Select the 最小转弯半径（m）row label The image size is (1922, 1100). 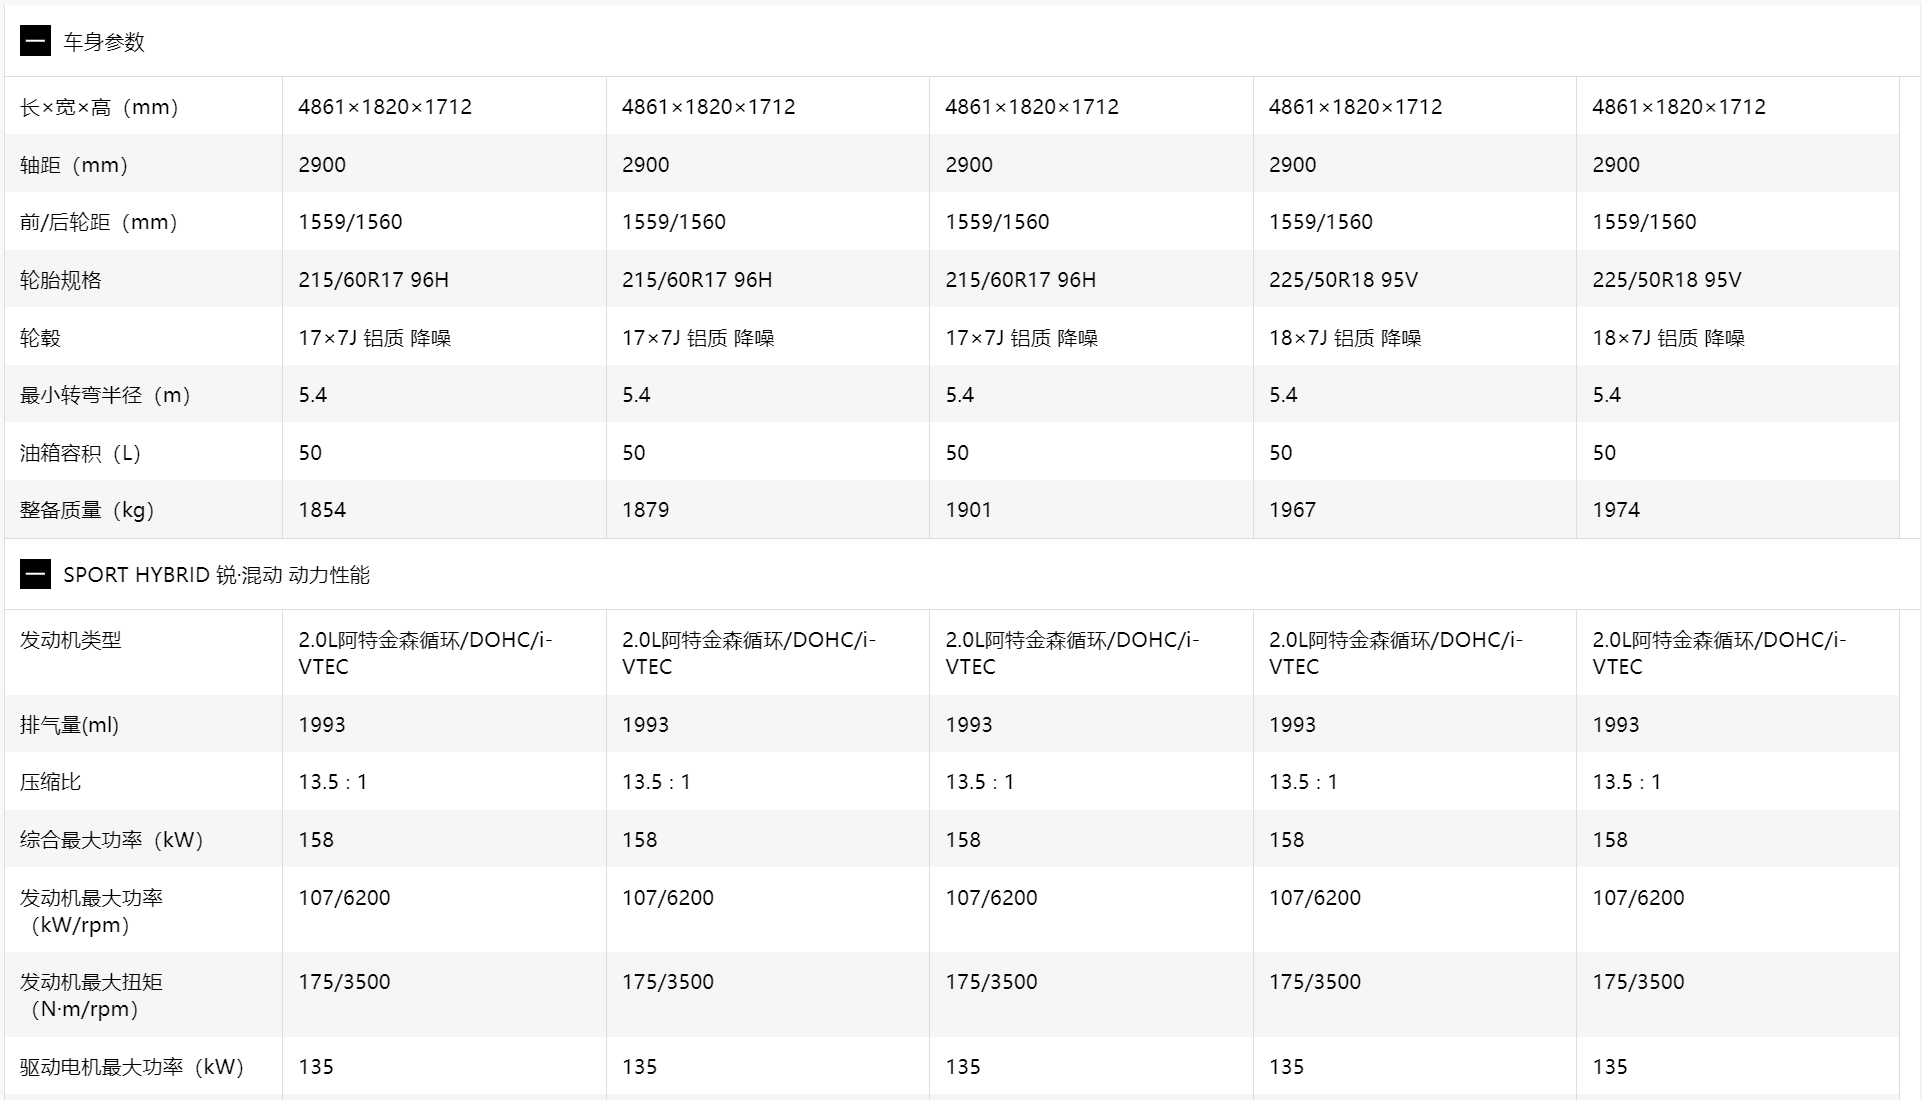(x=105, y=395)
